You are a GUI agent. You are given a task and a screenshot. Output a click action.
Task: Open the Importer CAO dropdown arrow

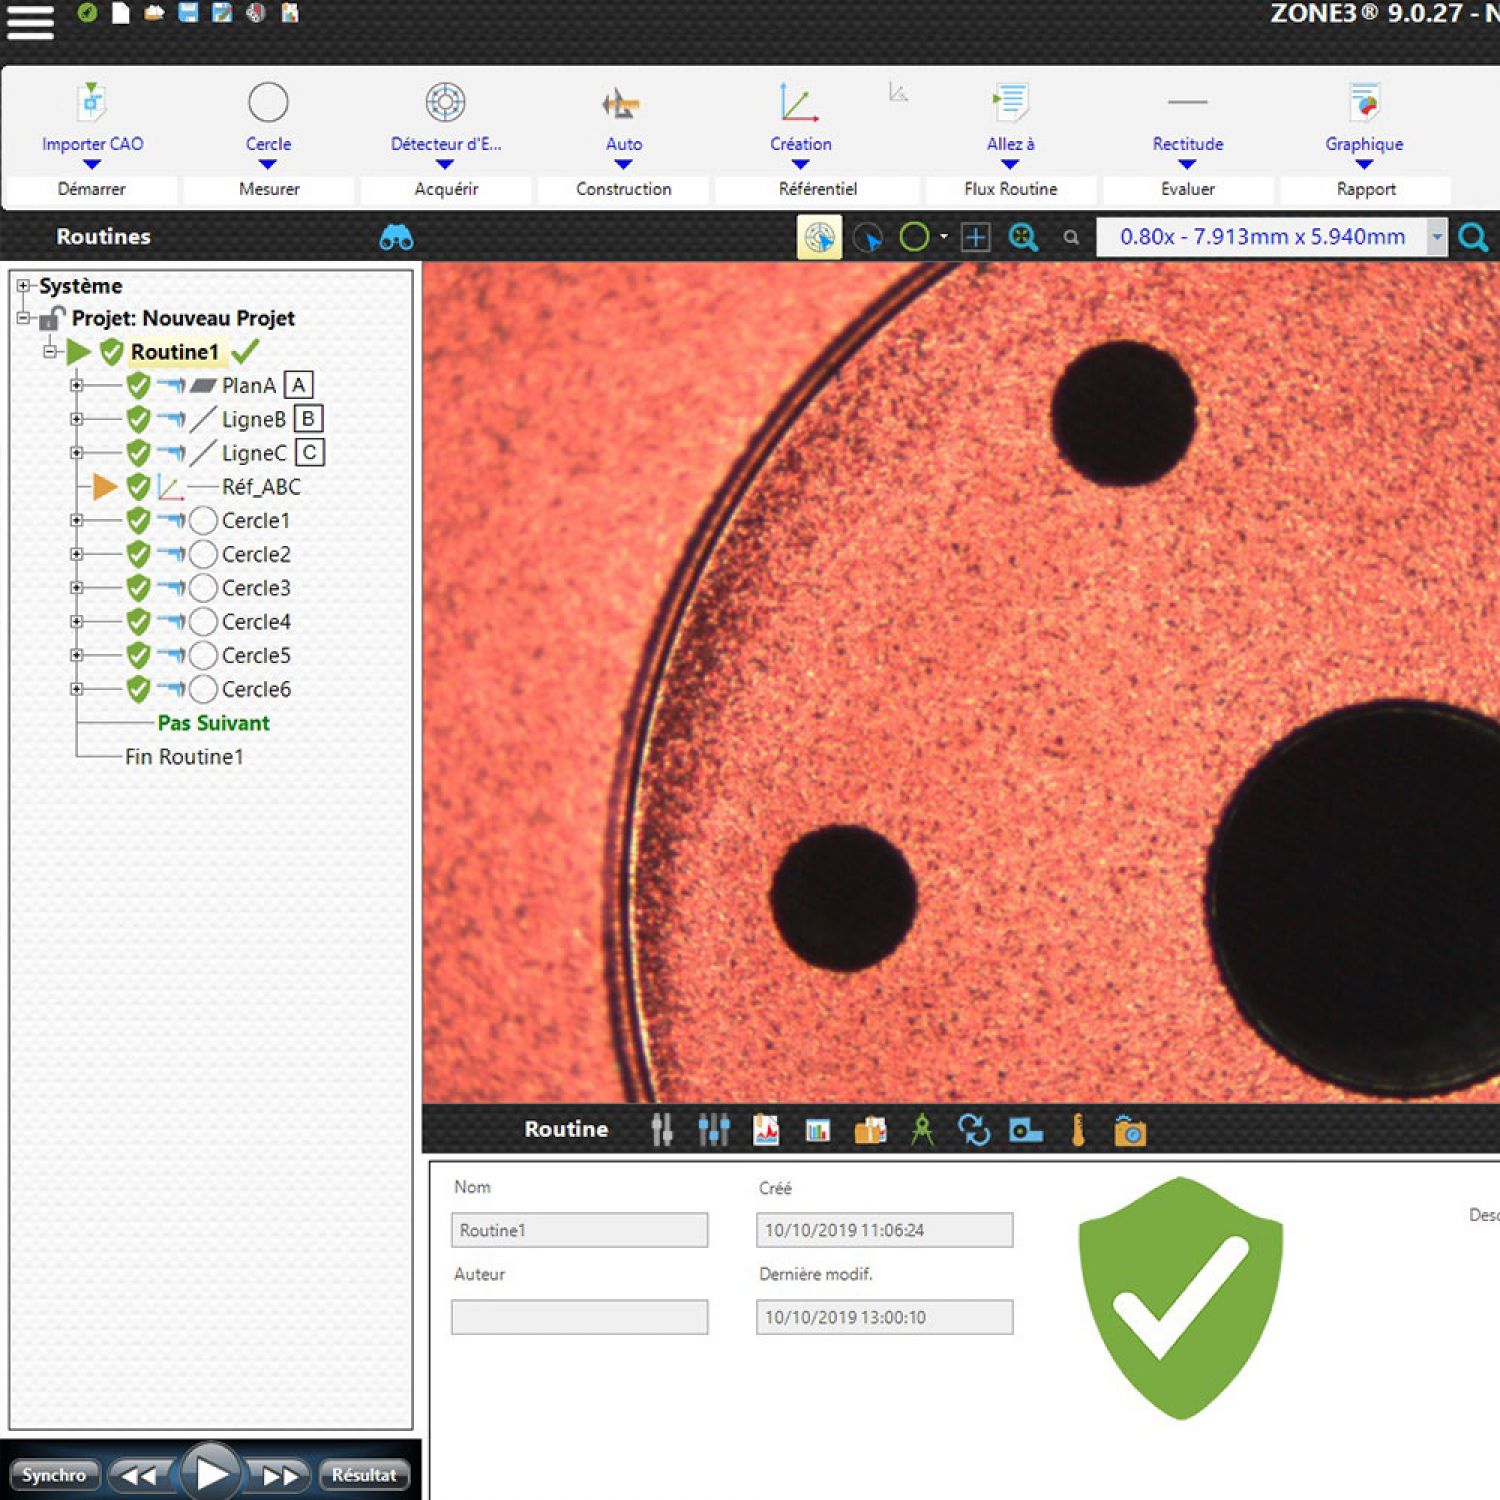(92, 165)
